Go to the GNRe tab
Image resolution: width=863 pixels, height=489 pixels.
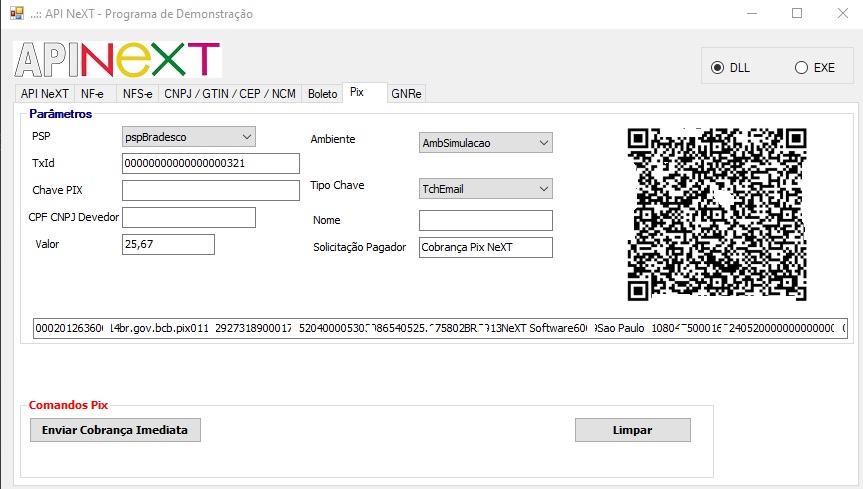click(407, 93)
